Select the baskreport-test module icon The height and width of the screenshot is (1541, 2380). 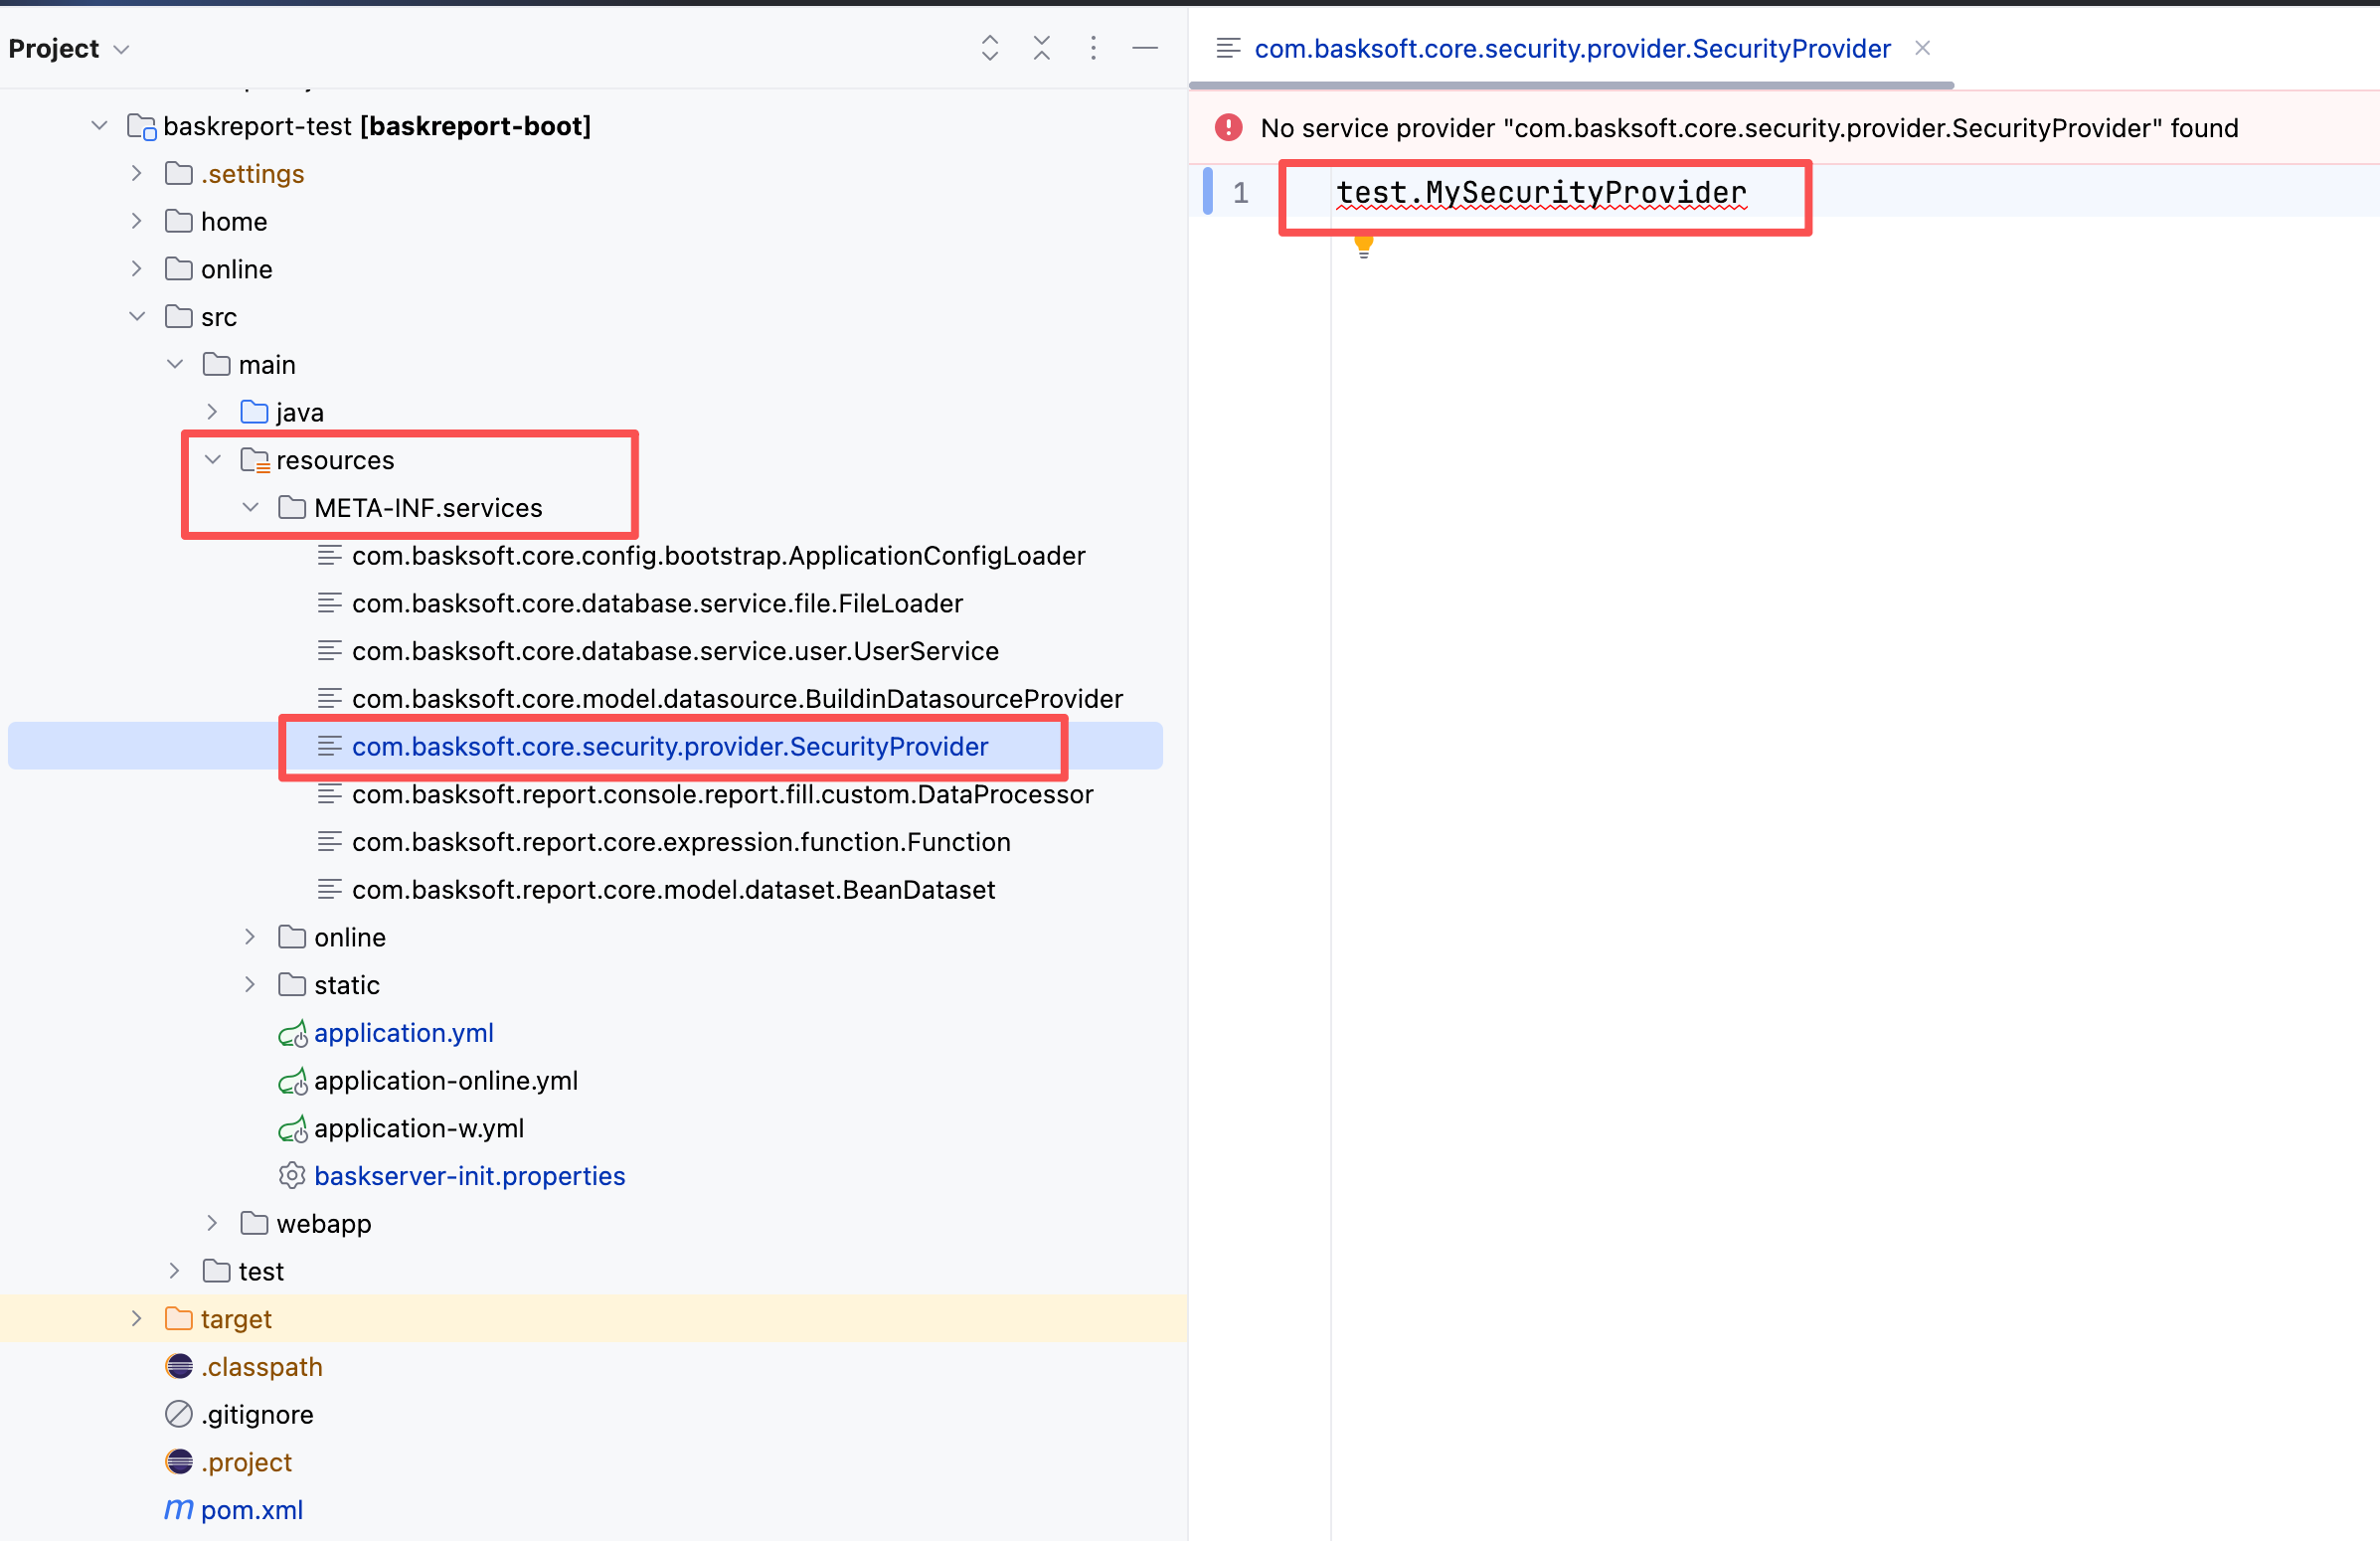click(x=141, y=127)
